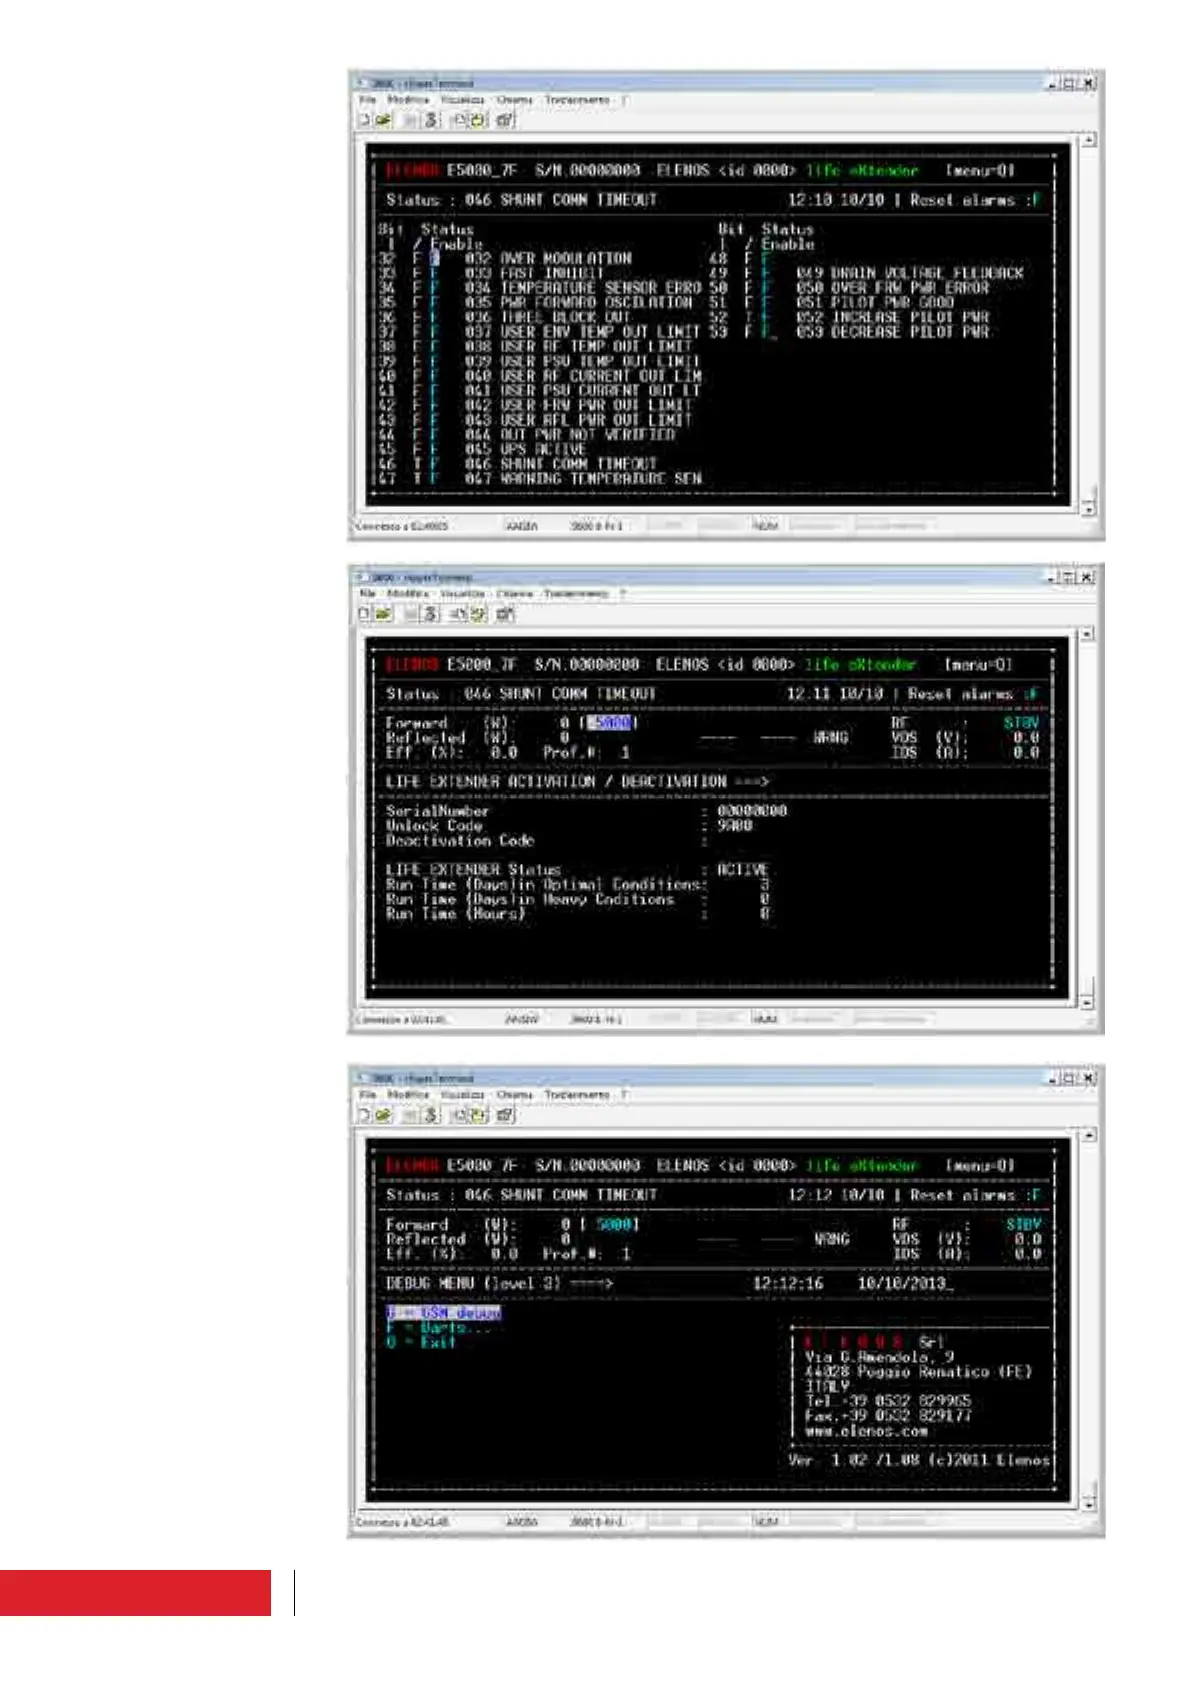Open Trasferimento menu in Life Extender window
1191x1684 pixels.
tap(577, 594)
